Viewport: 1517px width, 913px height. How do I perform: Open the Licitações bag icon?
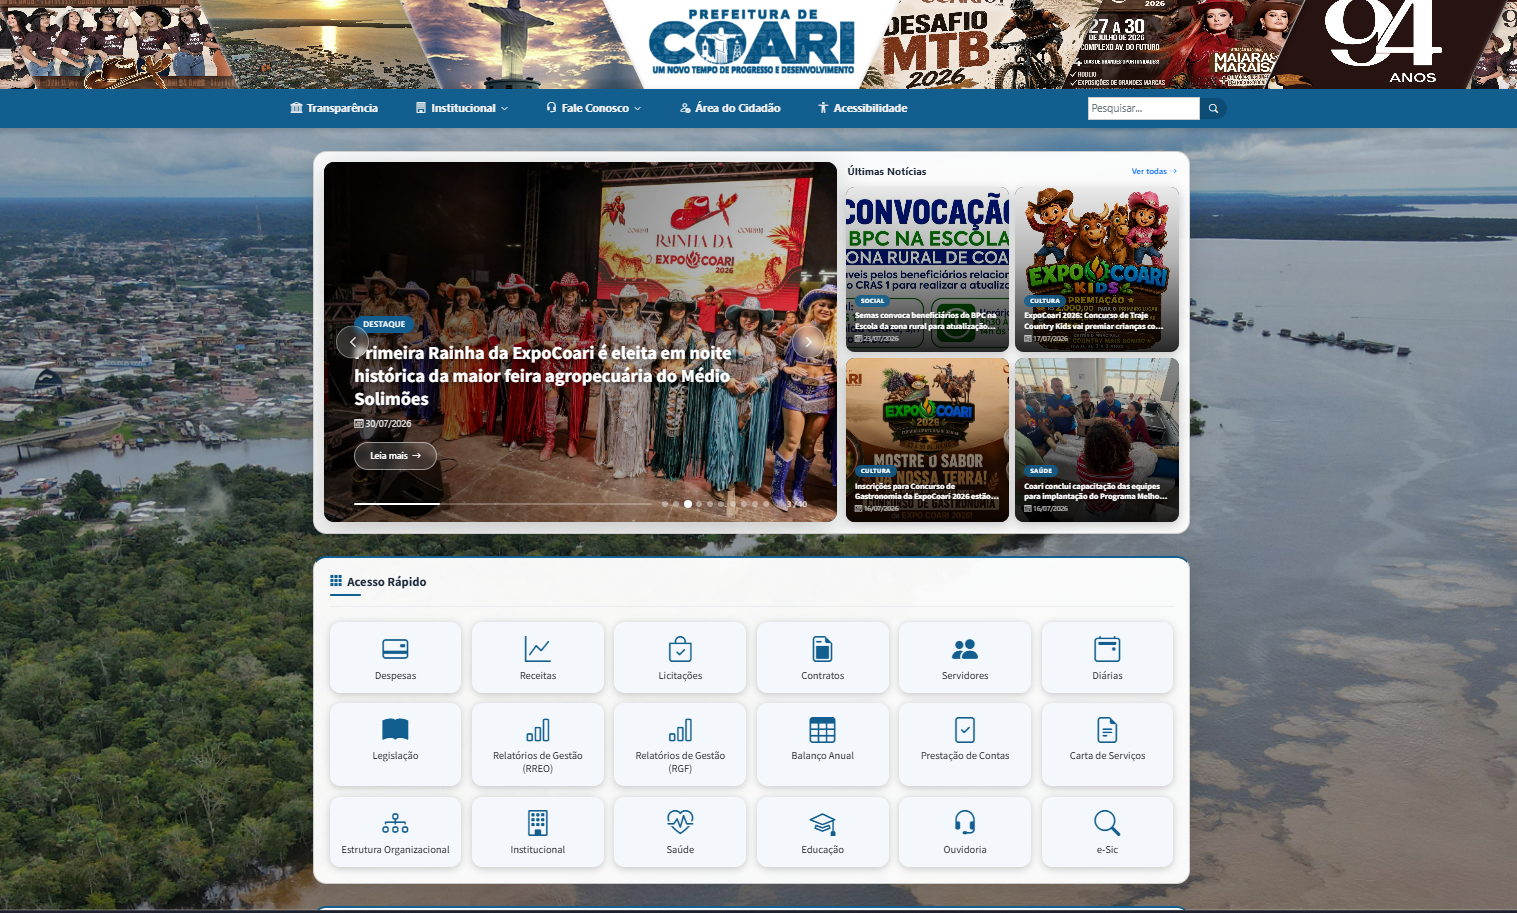point(680,650)
